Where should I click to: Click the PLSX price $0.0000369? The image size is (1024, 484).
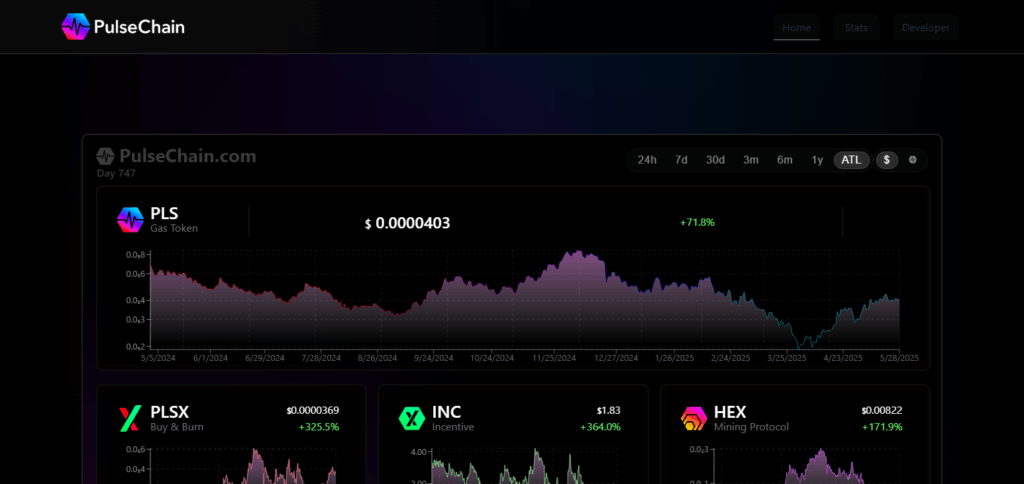[x=313, y=411]
